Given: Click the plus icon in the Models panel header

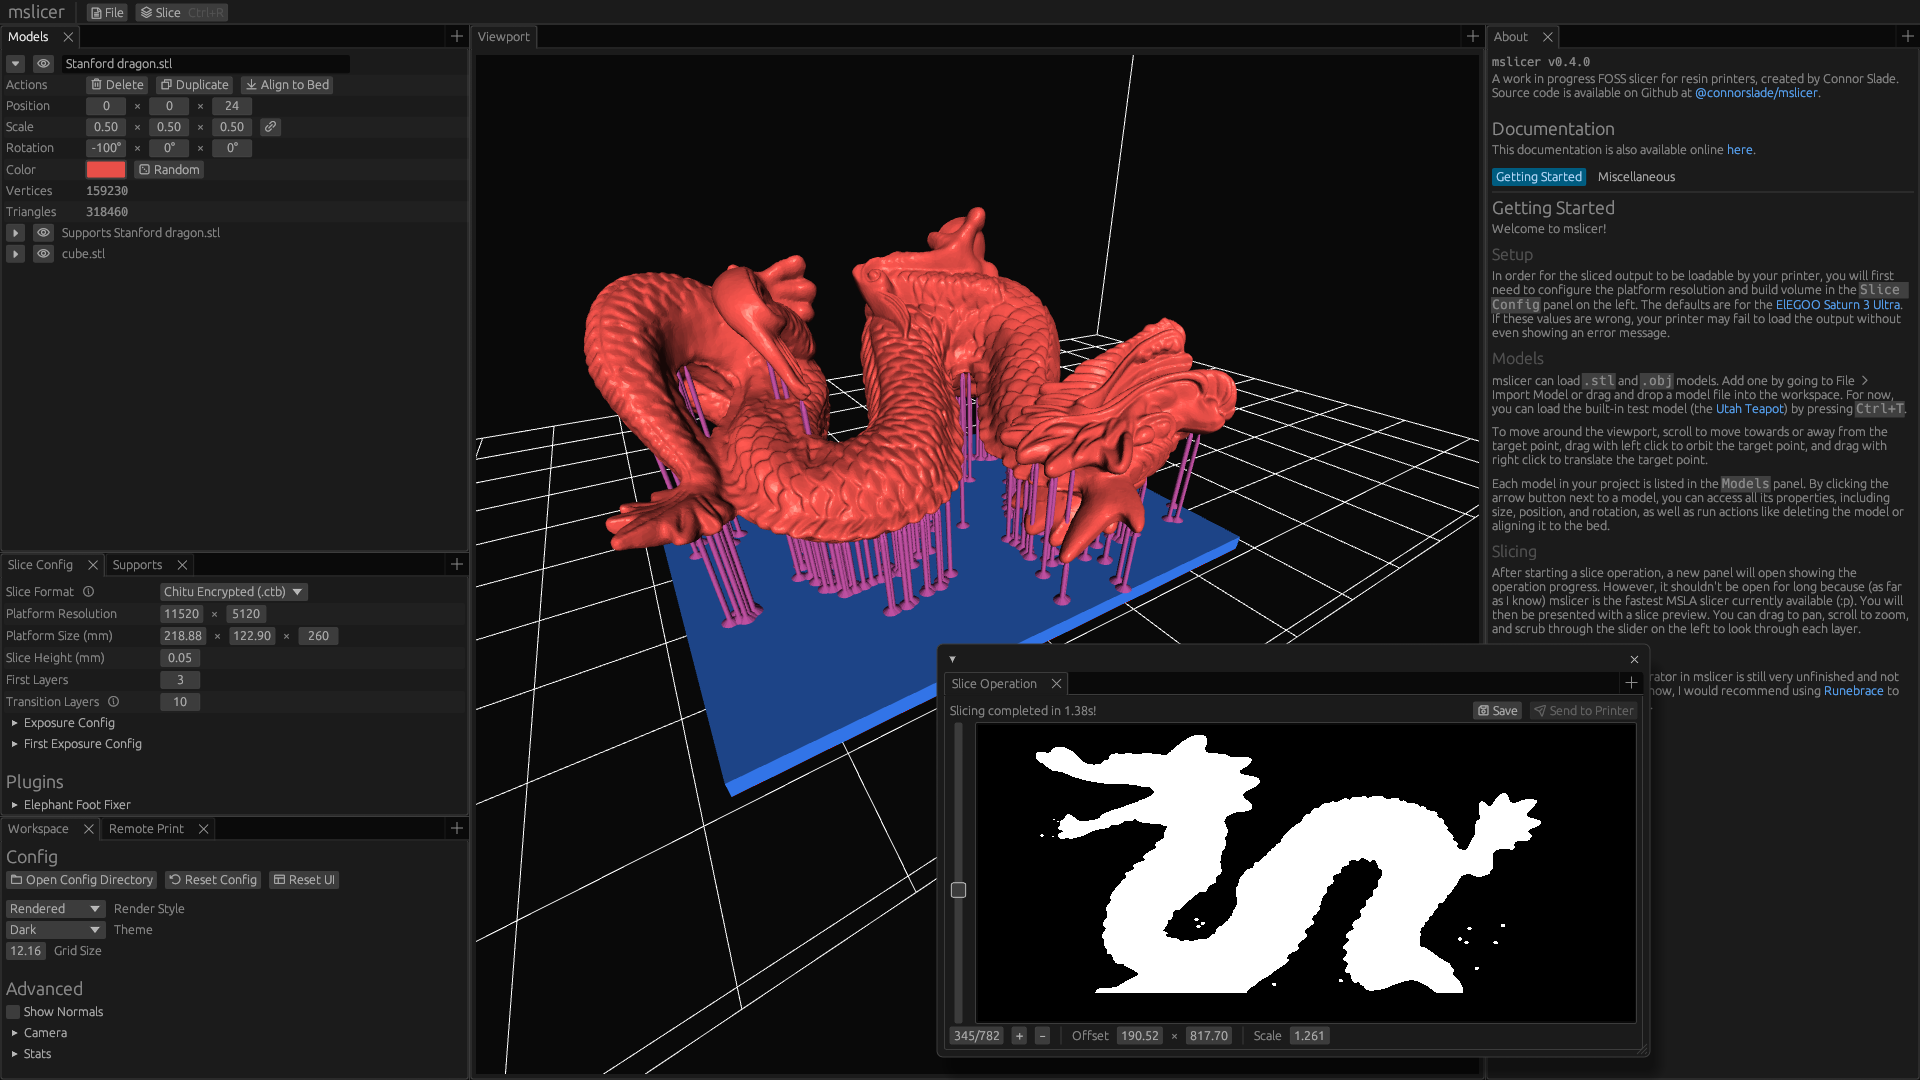Looking at the screenshot, I should point(457,36).
